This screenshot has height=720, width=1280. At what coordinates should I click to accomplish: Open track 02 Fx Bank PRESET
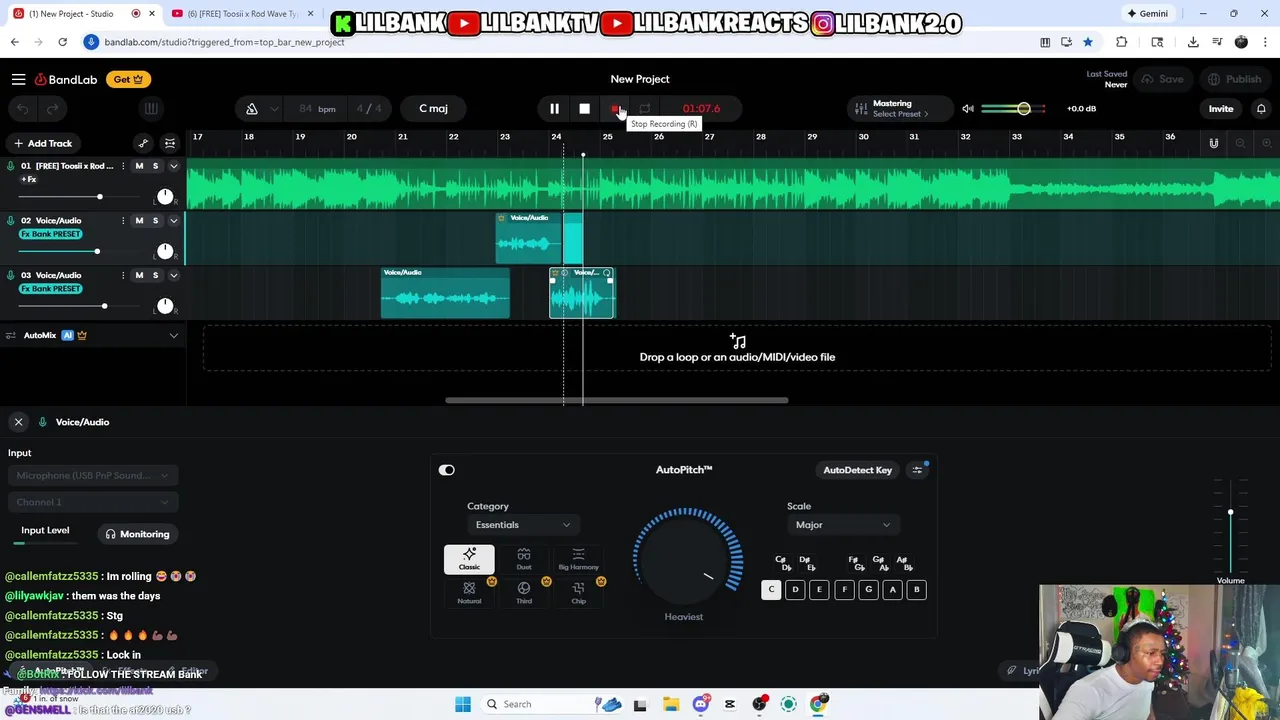(x=51, y=234)
